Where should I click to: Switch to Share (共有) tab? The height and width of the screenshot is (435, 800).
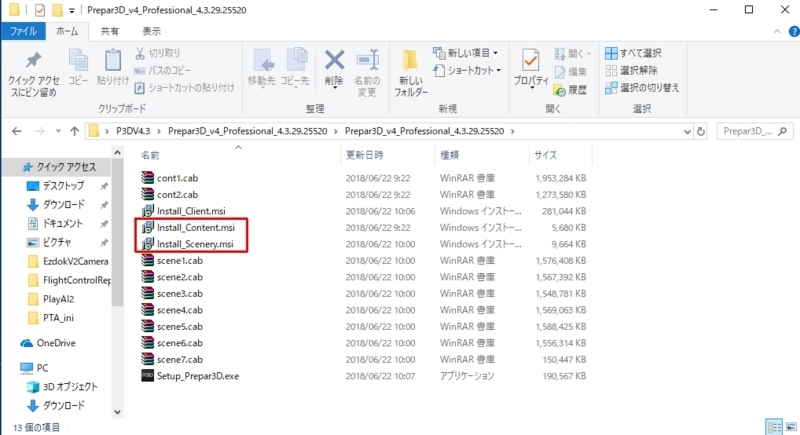click(x=109, y=31)
